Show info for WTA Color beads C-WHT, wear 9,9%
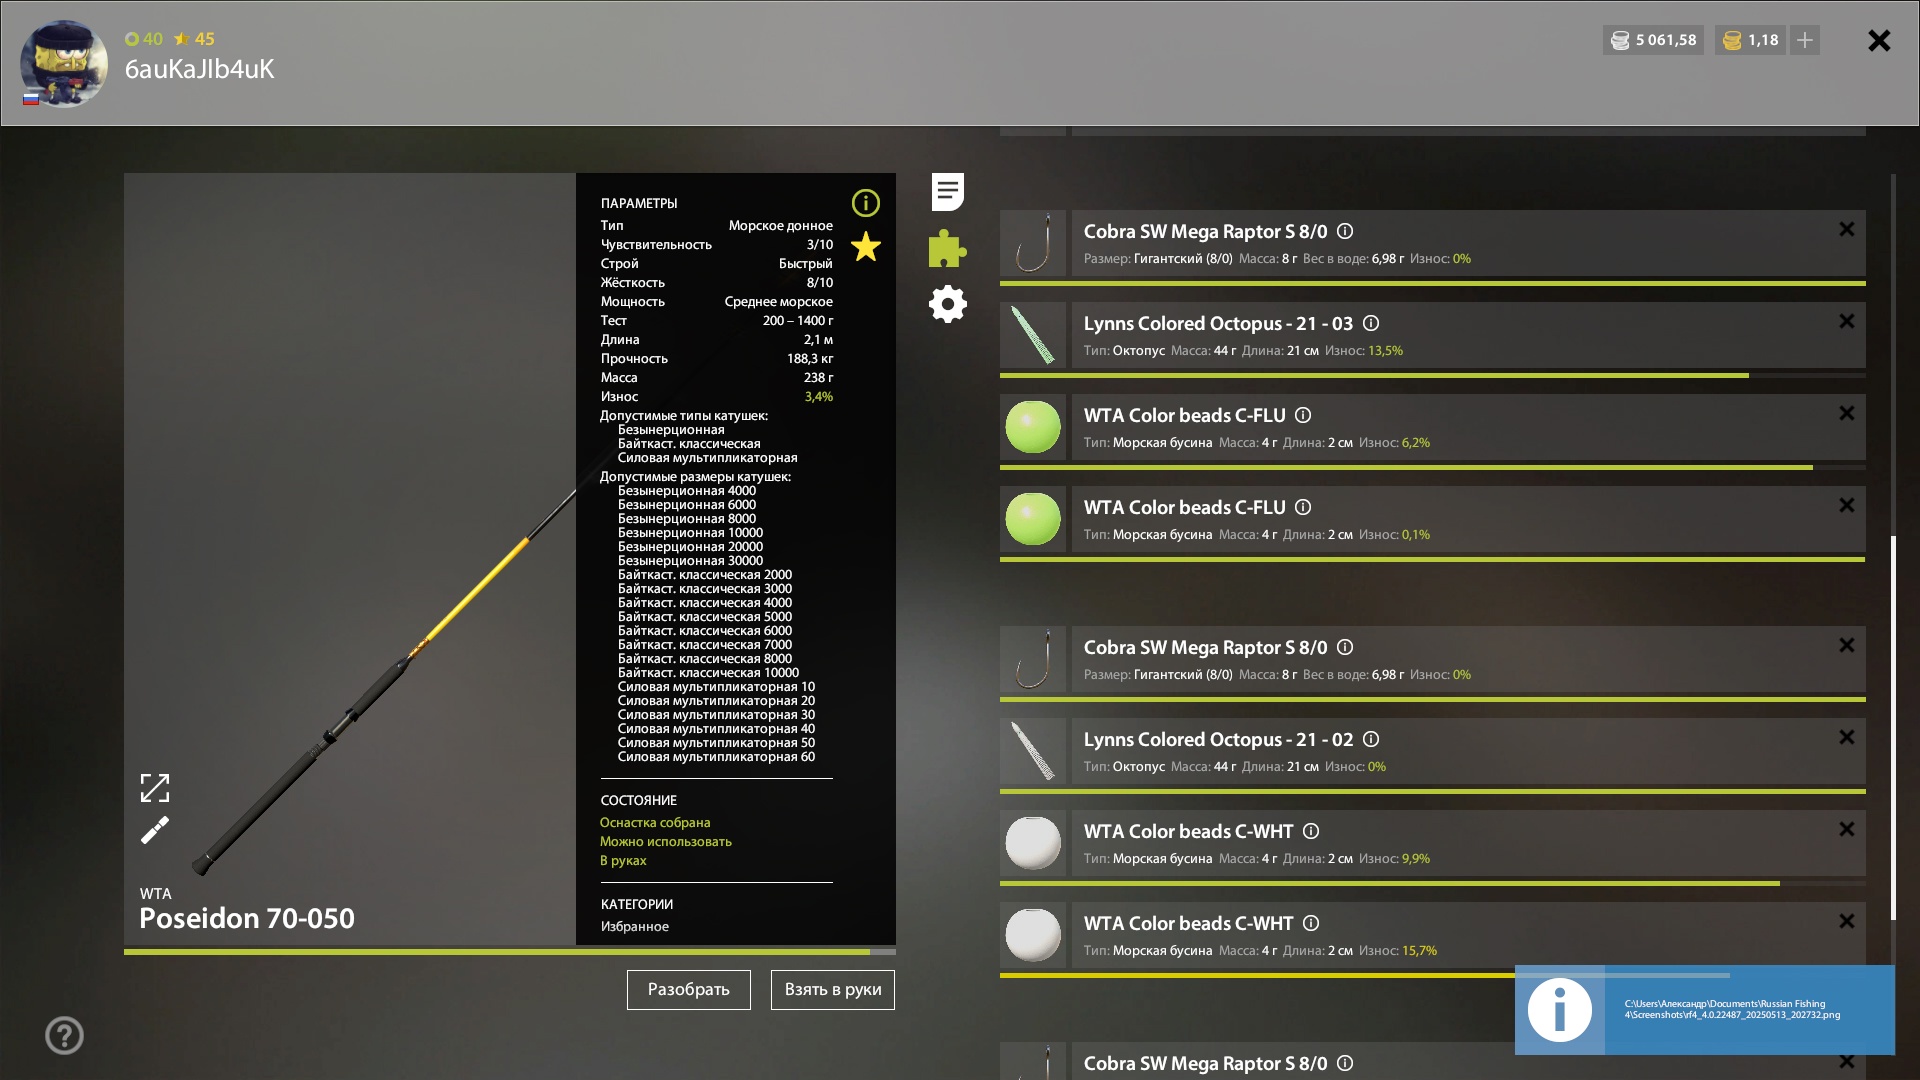Image resolution: width=1920 pixels, height=1080 pixels. click(x=1311, y=831)
